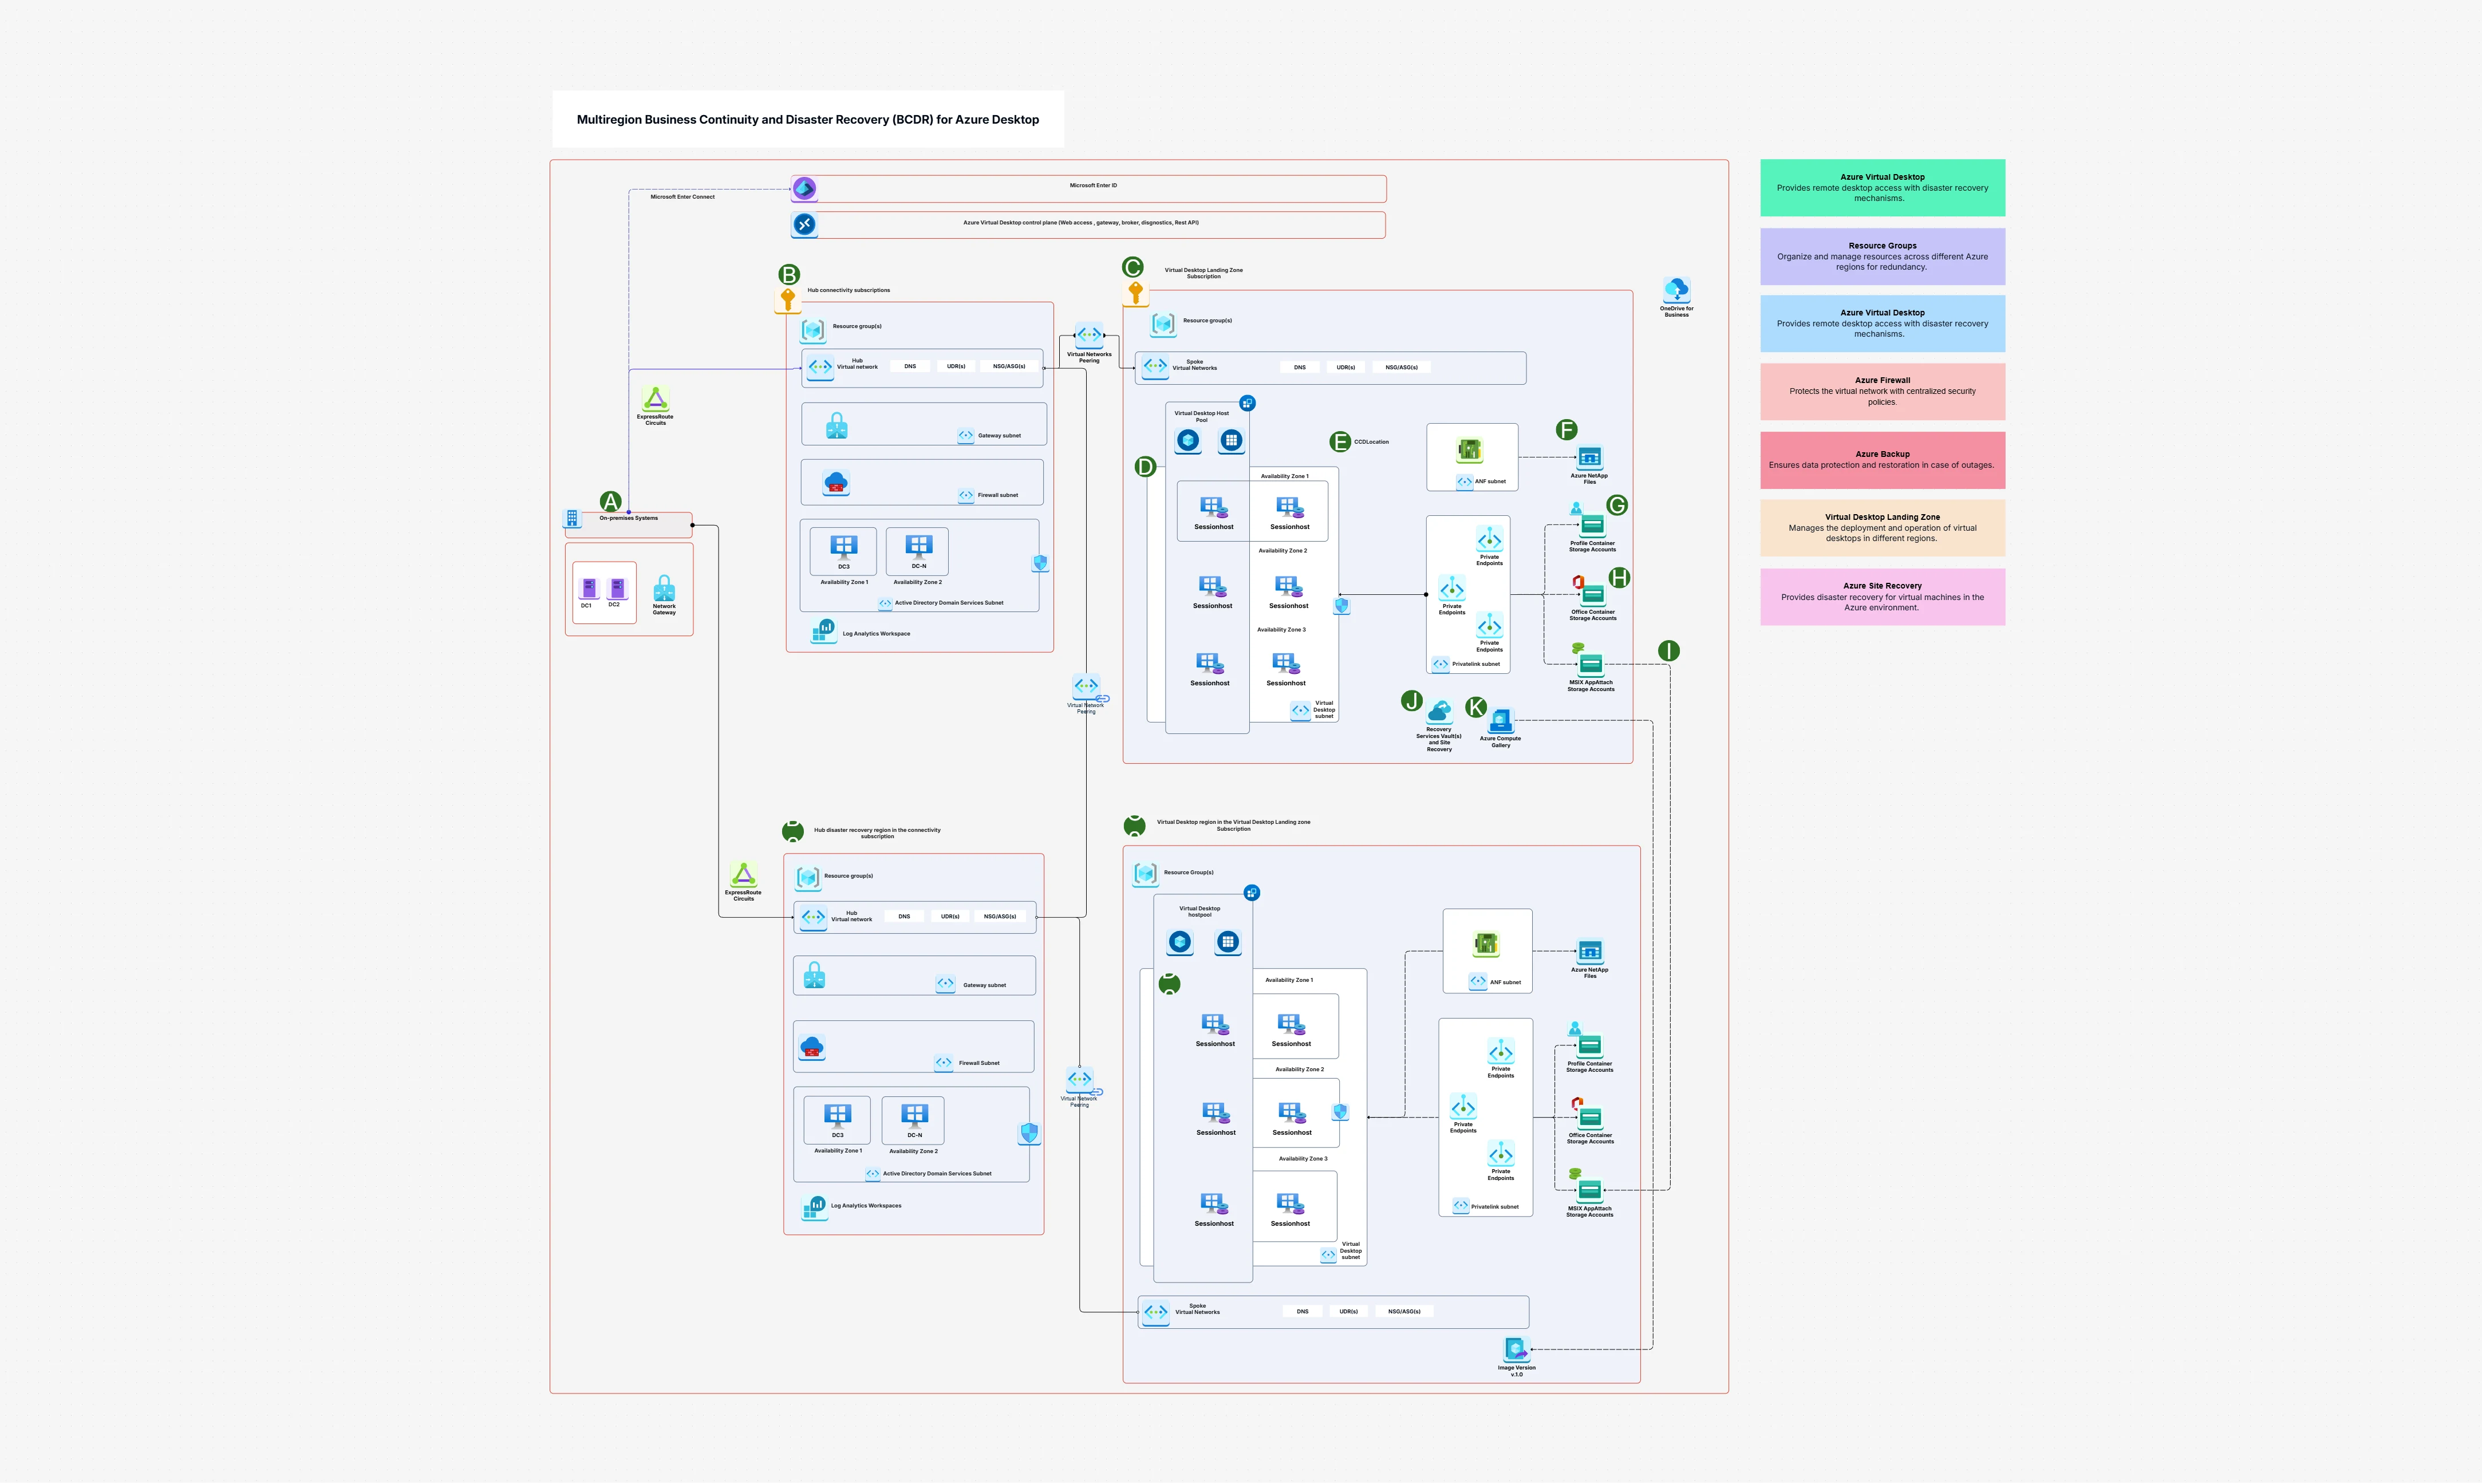Click the purple Resource Groups legend card
The height and width of the screenshot is (1484, 2482).
point(1882,256)
